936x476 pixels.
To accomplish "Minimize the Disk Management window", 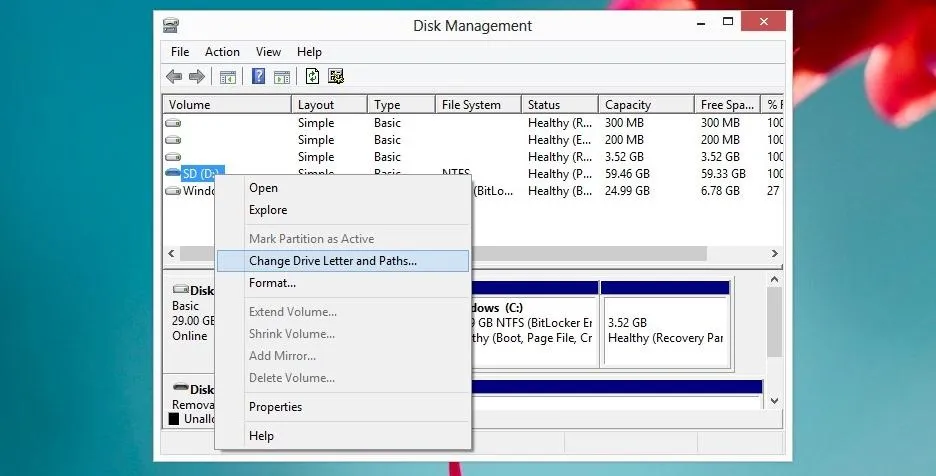I will pos(701,23).
